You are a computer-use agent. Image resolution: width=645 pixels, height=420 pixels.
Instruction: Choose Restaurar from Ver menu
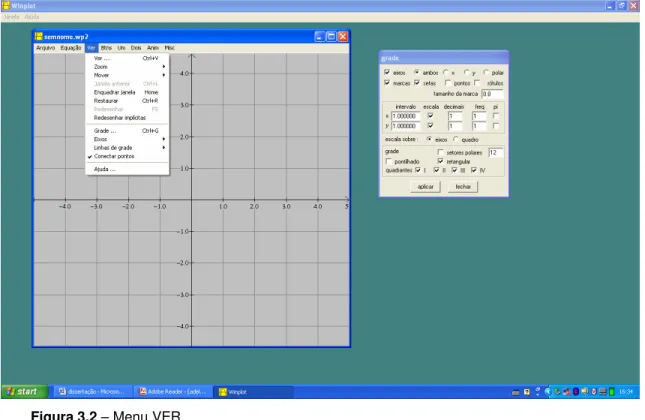[127, 101]
